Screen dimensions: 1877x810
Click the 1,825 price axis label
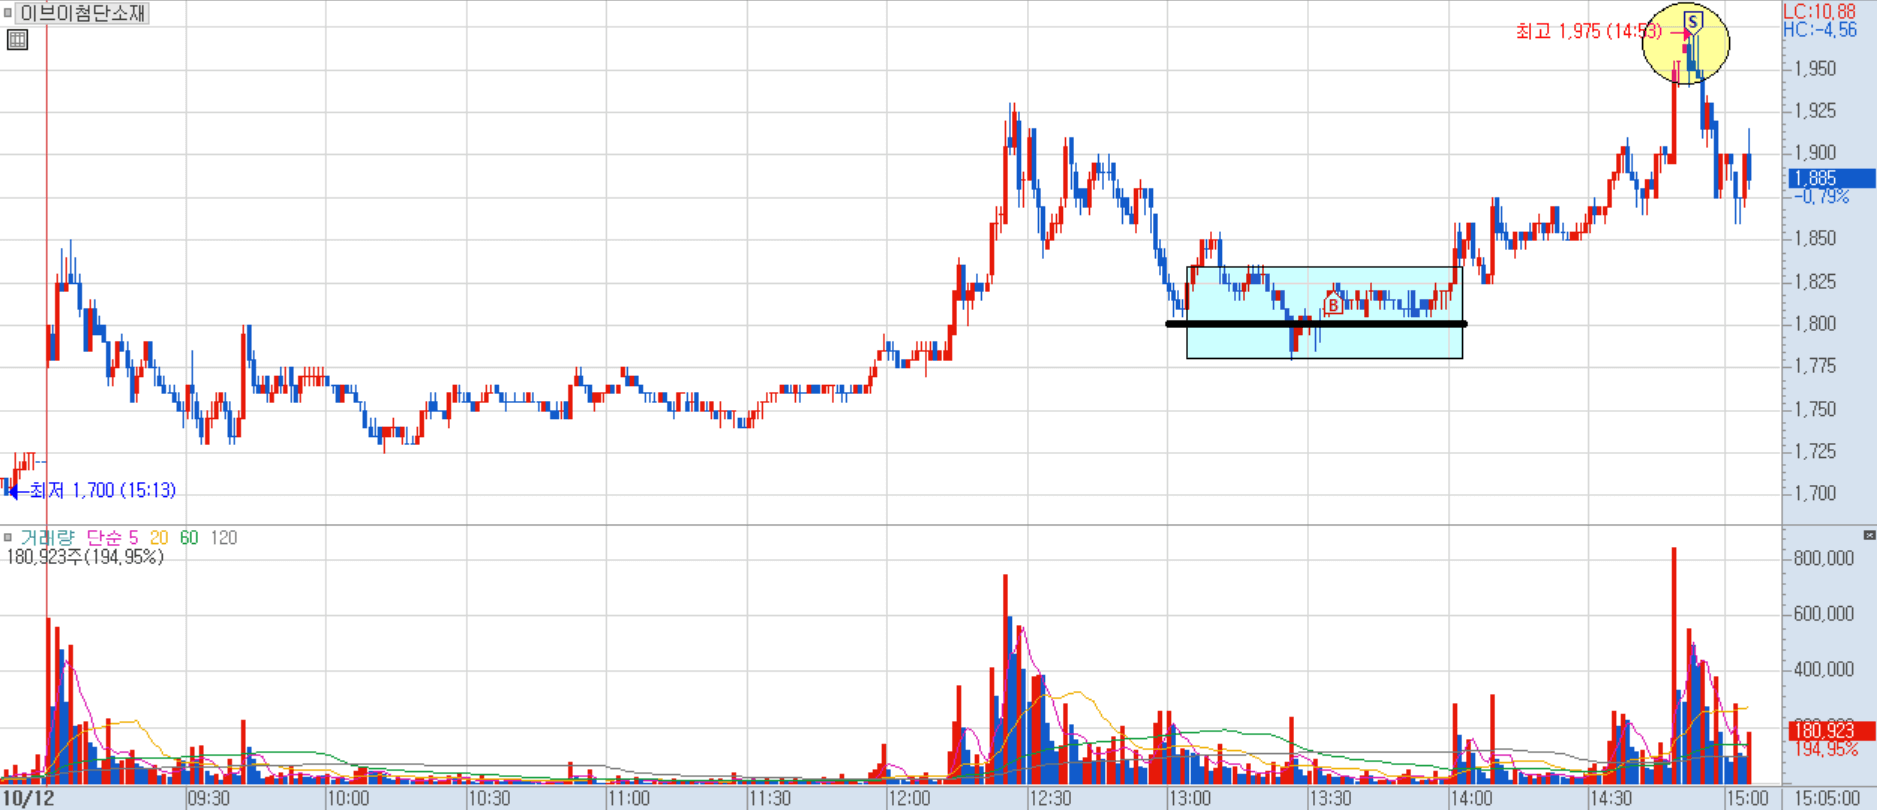click(x=1815, y=281)
